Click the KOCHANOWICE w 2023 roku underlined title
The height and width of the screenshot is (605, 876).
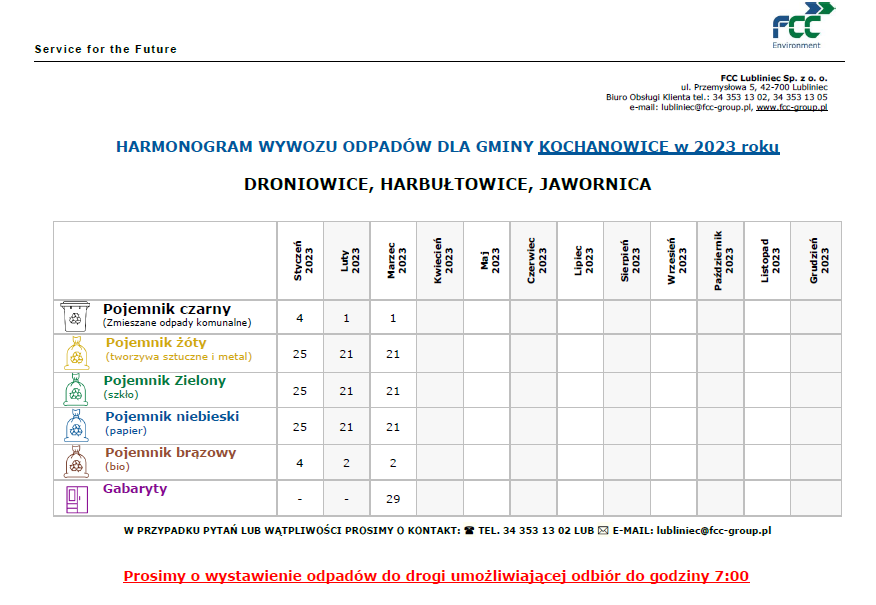659,147
